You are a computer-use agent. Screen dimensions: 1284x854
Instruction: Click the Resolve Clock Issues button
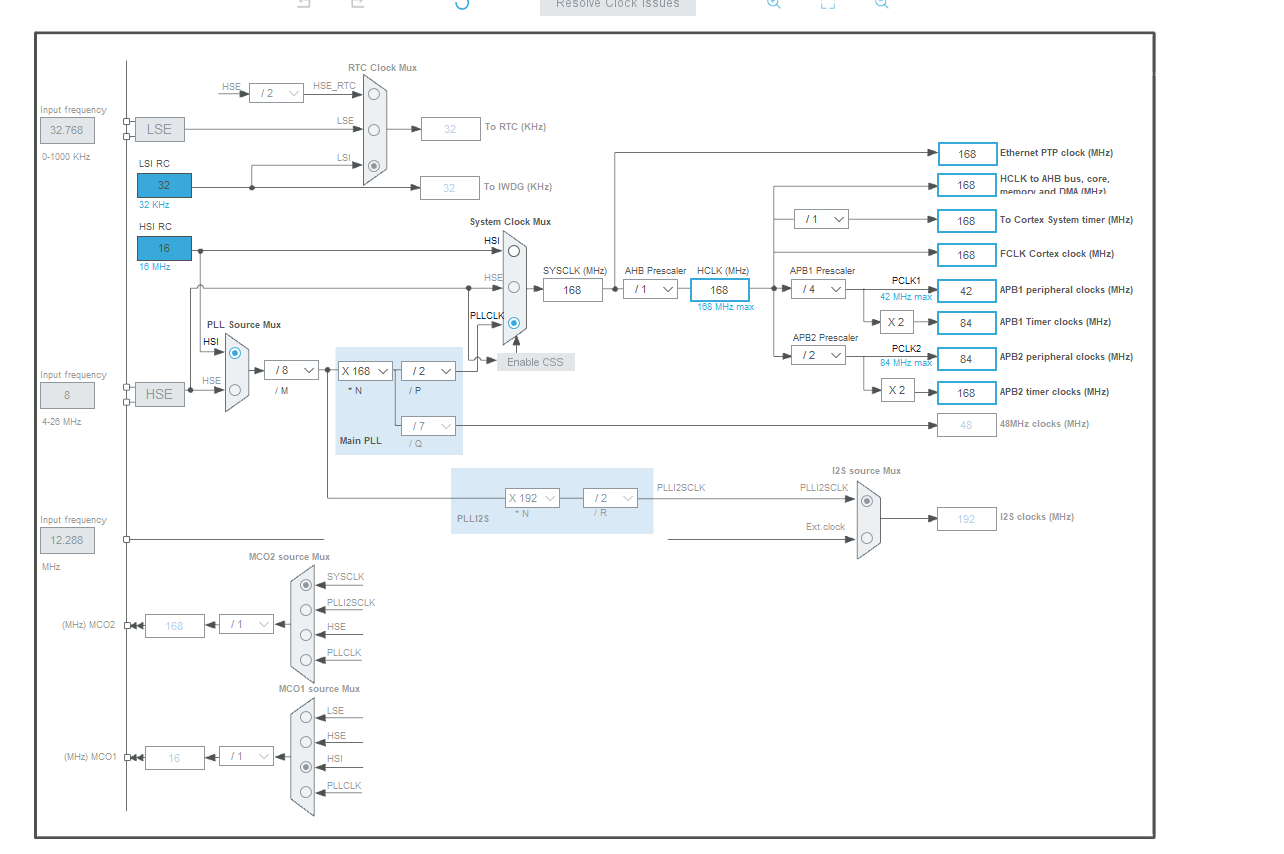617,6
